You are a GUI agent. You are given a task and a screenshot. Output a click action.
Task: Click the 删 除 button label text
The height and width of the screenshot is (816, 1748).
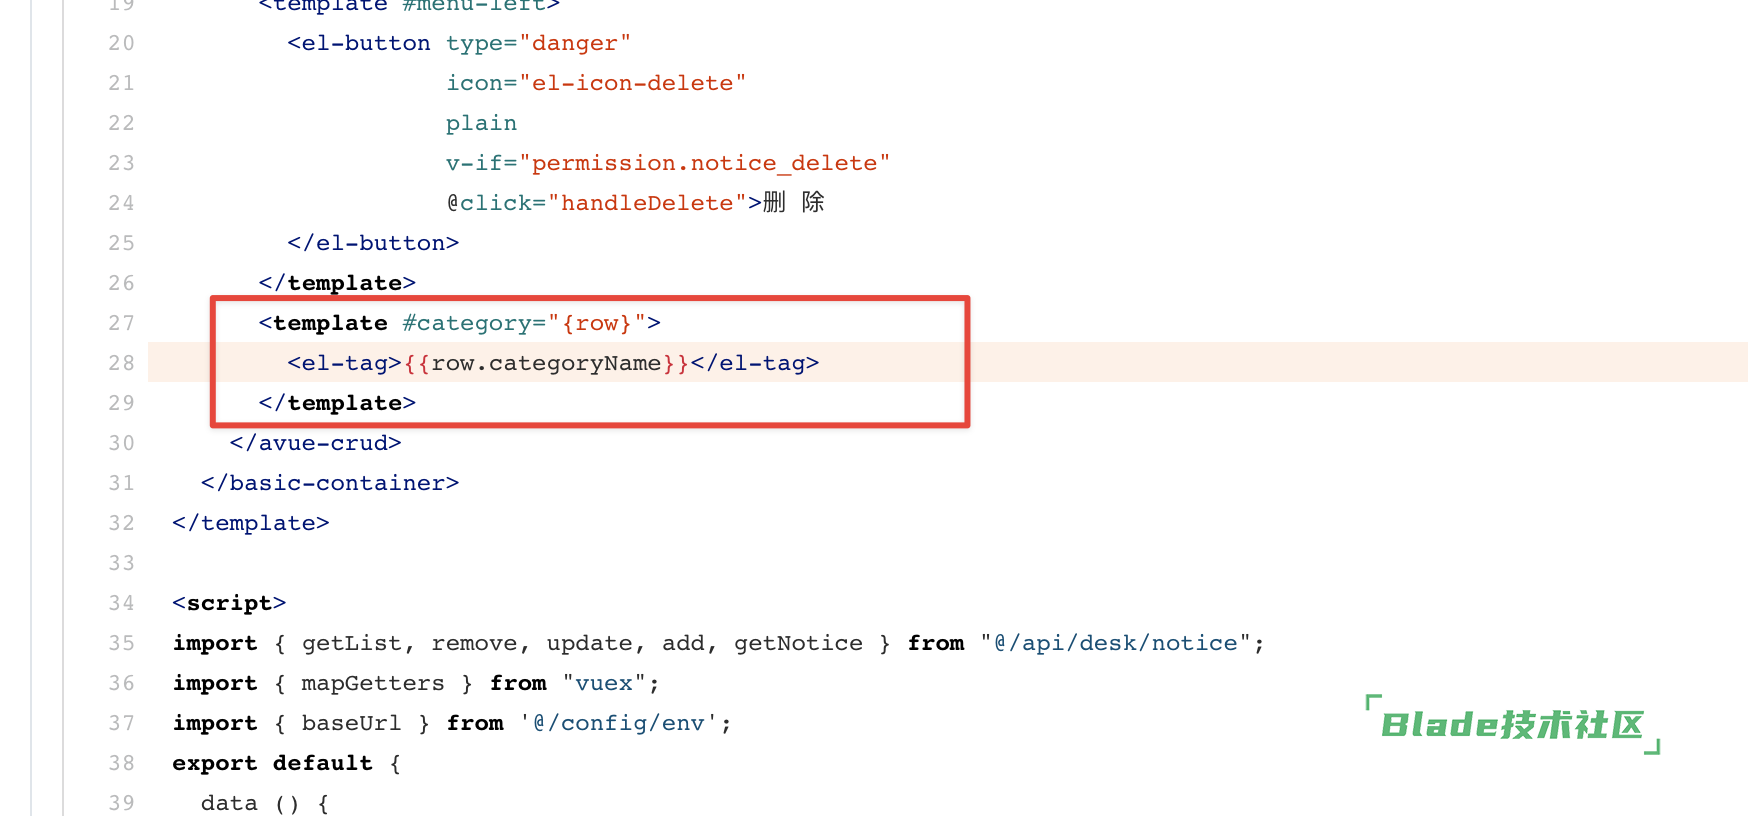tap(794, 203)
